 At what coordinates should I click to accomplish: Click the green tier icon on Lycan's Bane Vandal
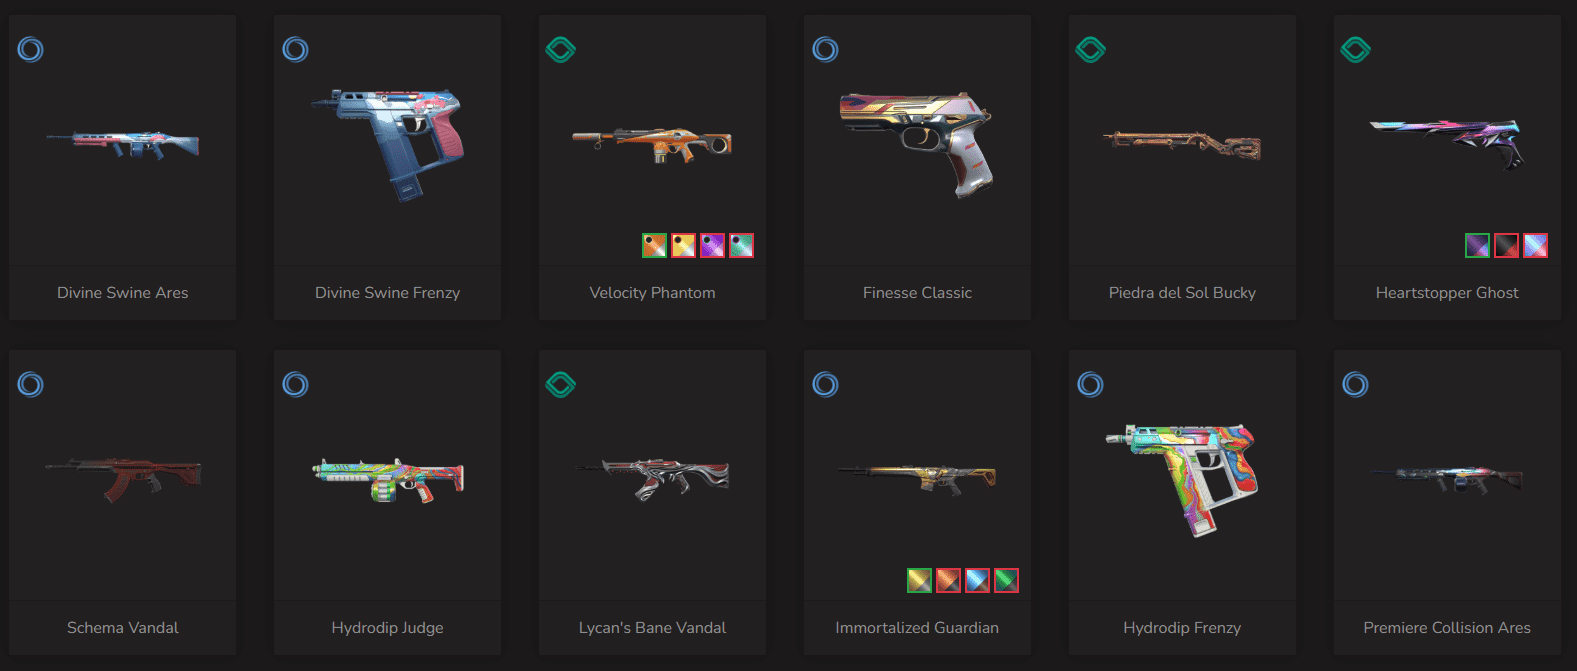pyautogui.click(x=561, y=384)
